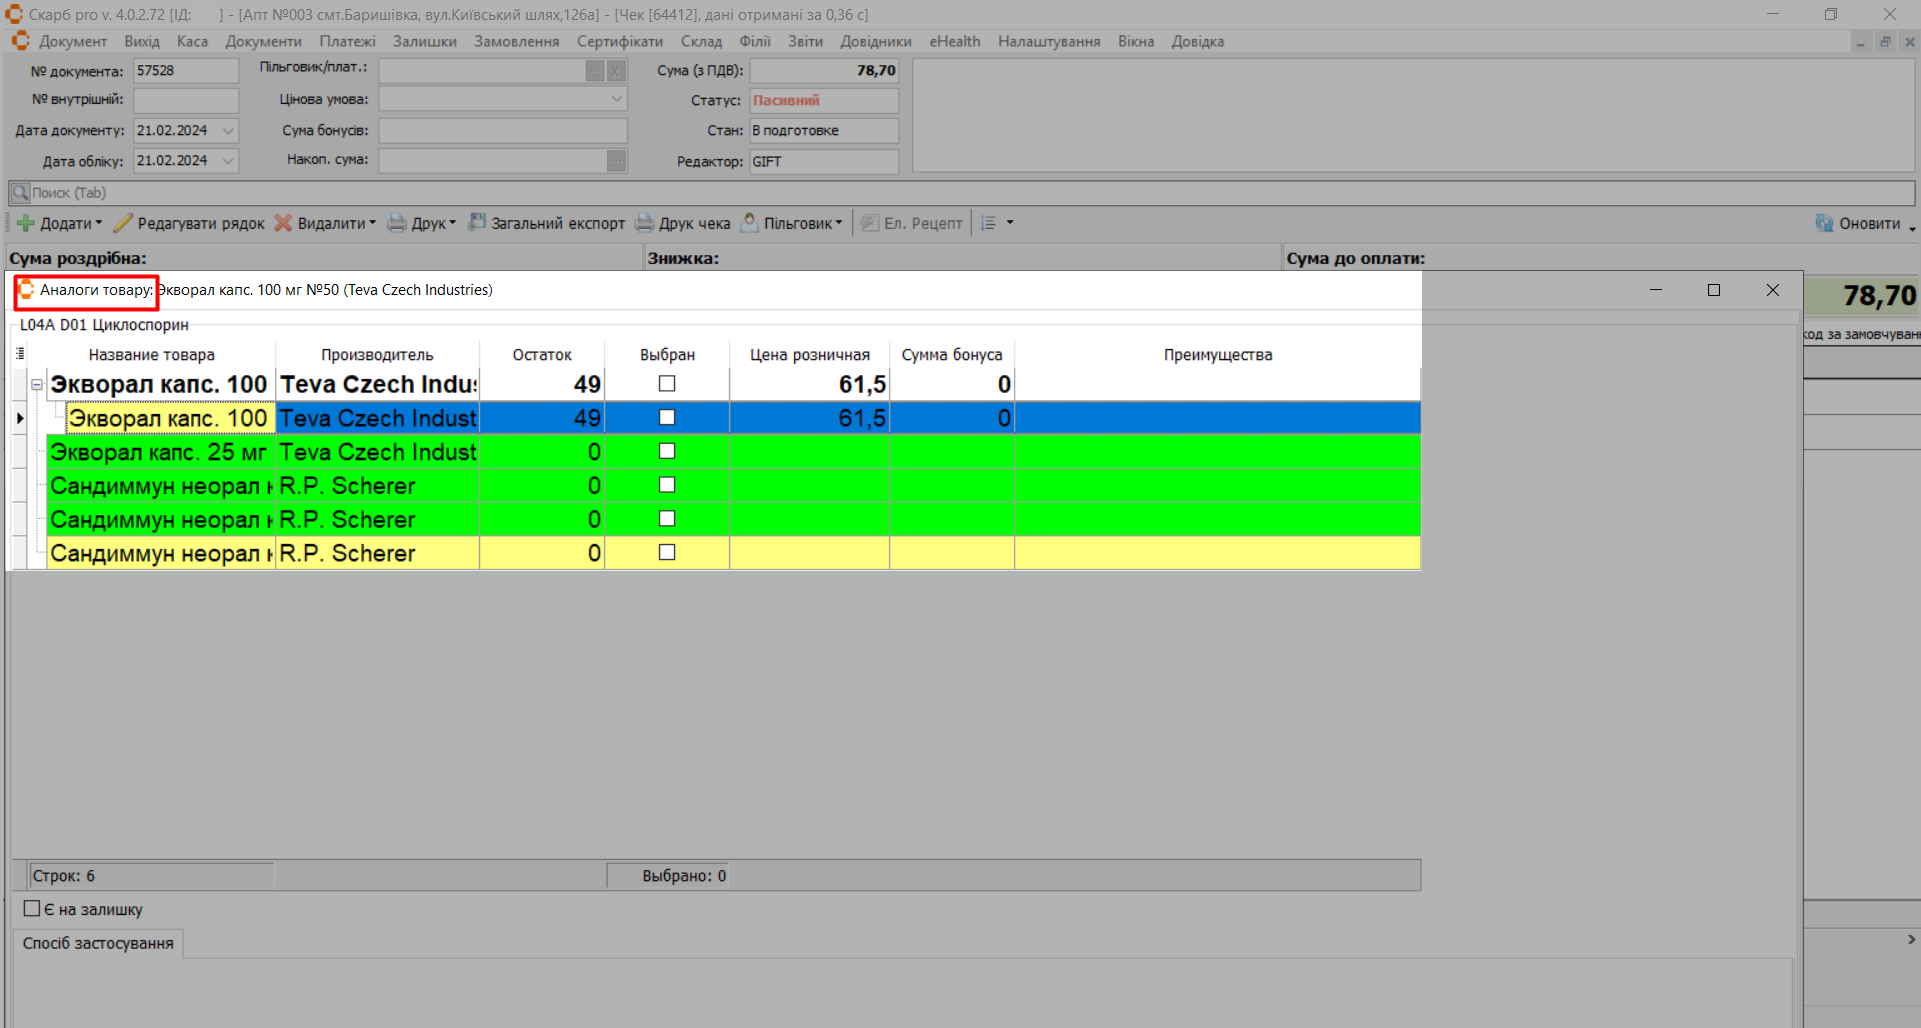
Task: Click the Цена розничная column header
Action: 809,355
